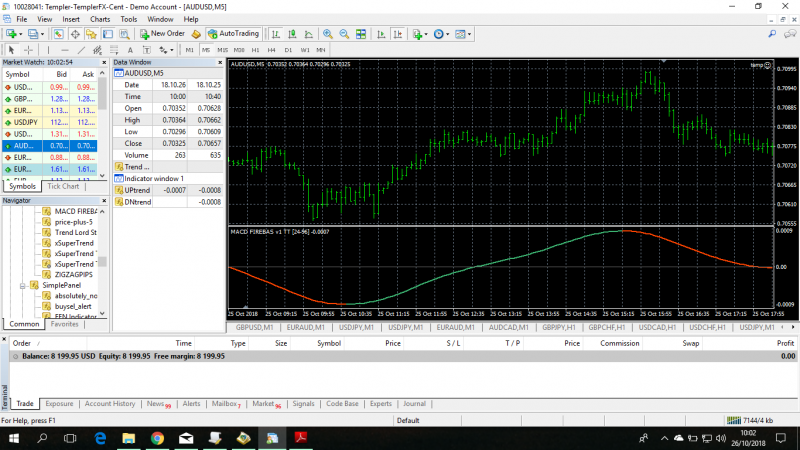Select the crosshair cursor tool

[30, 49]
